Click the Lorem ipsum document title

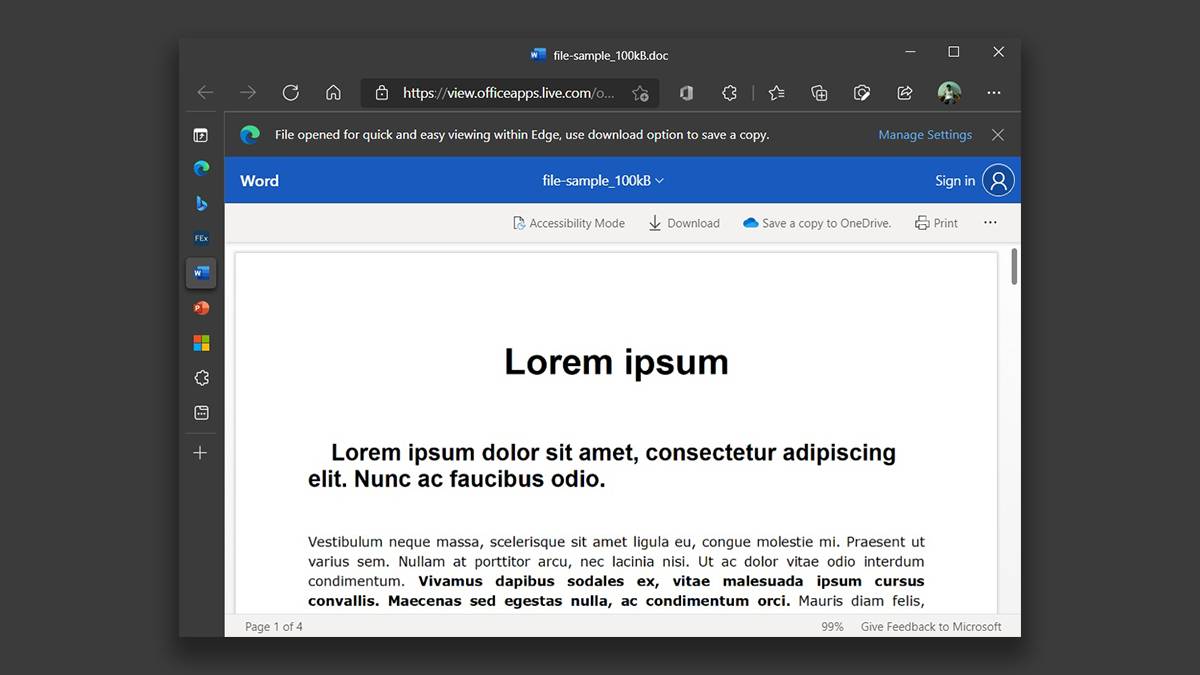click(616, 362)
